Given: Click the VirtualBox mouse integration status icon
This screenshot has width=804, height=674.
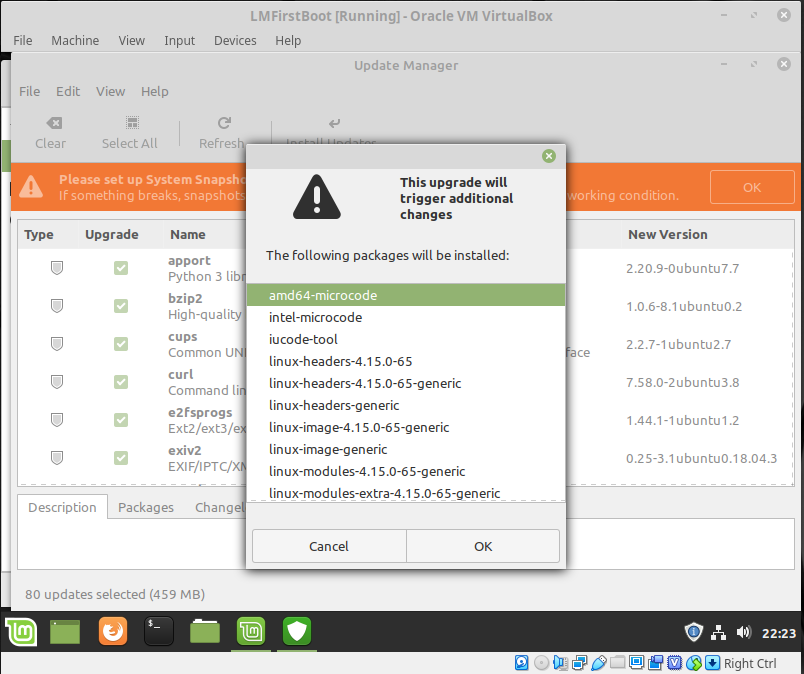Looking at the screenshot, I should 693,663.
